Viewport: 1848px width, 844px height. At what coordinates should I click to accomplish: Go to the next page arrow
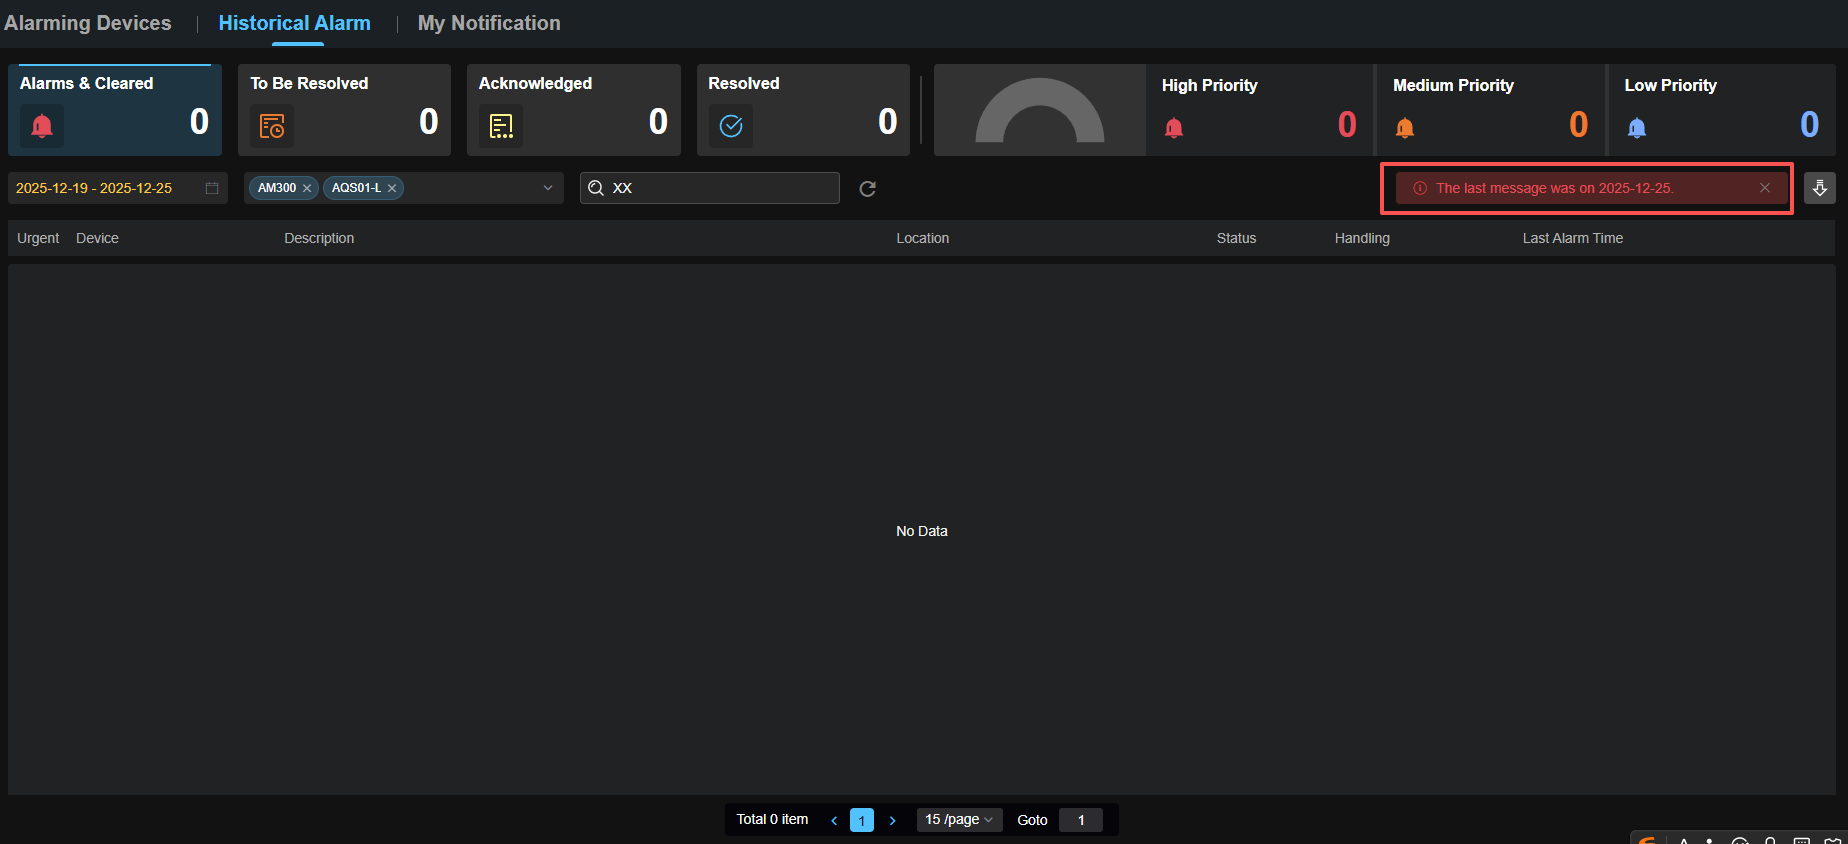pyautogui.click(x=892, y=820)
